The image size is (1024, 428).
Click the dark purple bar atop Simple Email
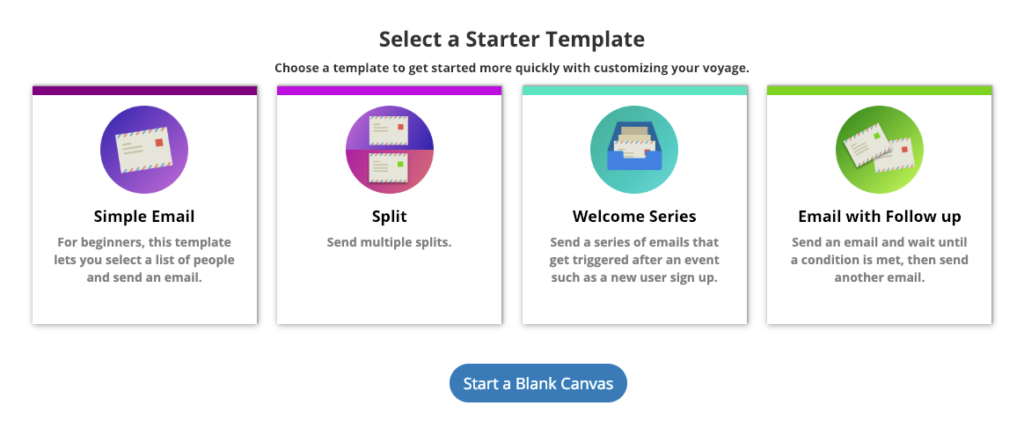[x=144, y=90]
